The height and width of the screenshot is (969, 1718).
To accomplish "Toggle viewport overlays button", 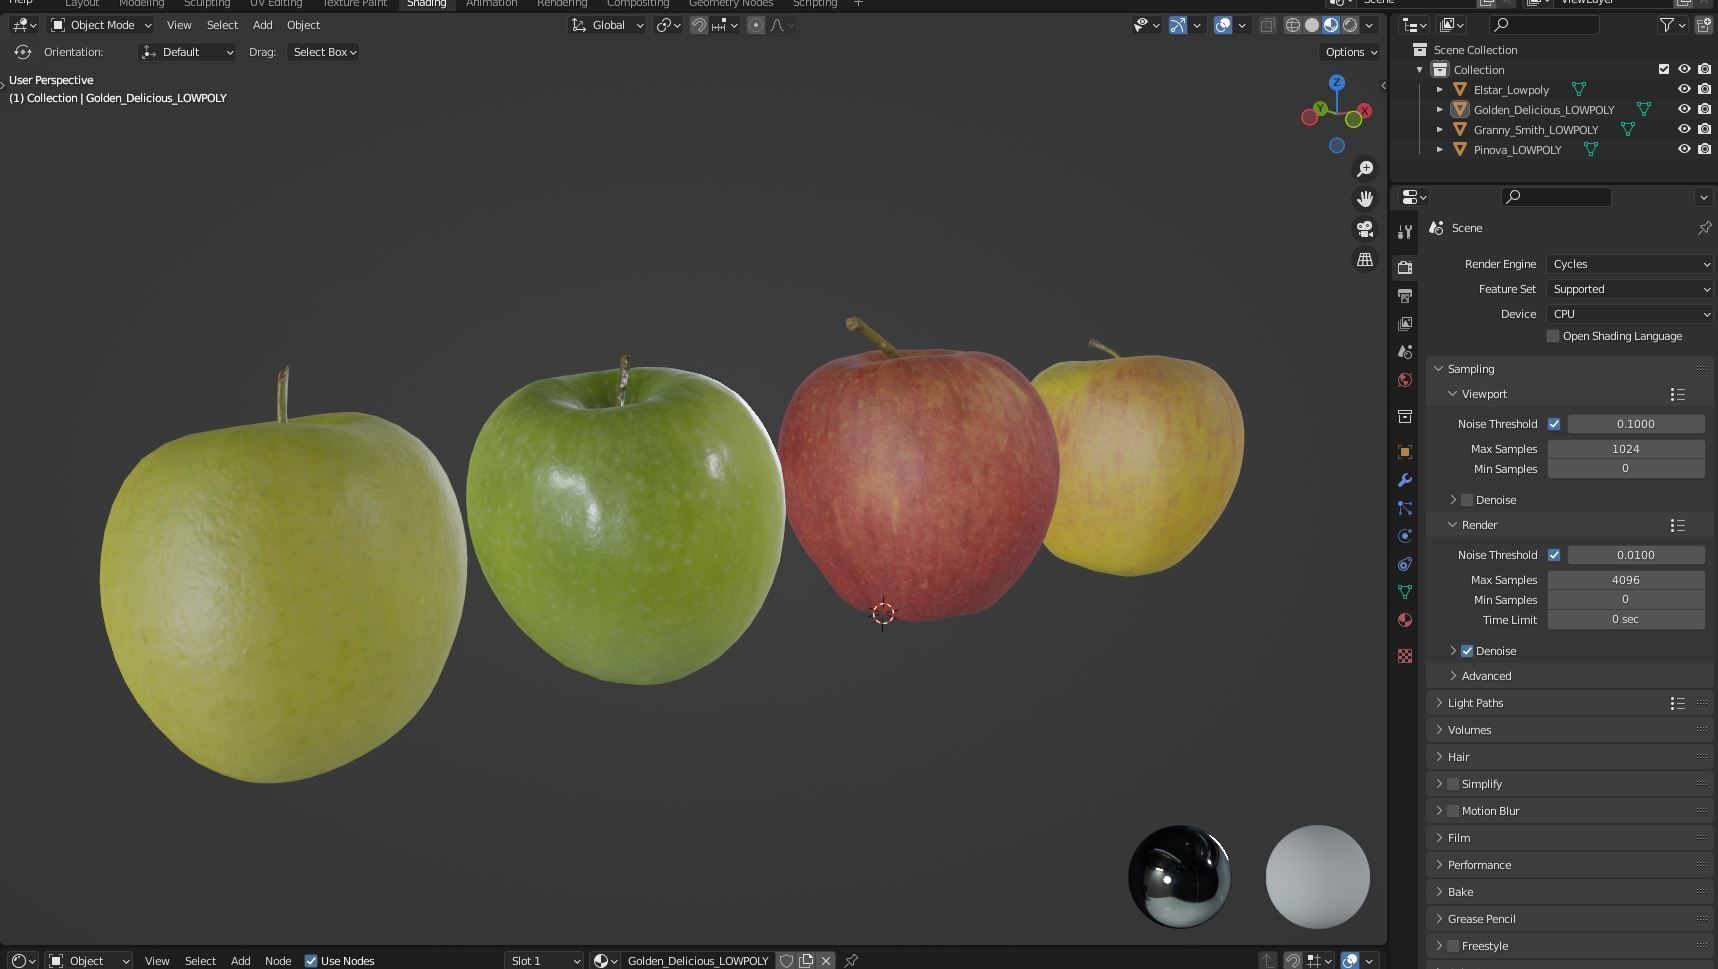I will [1223, 25].
